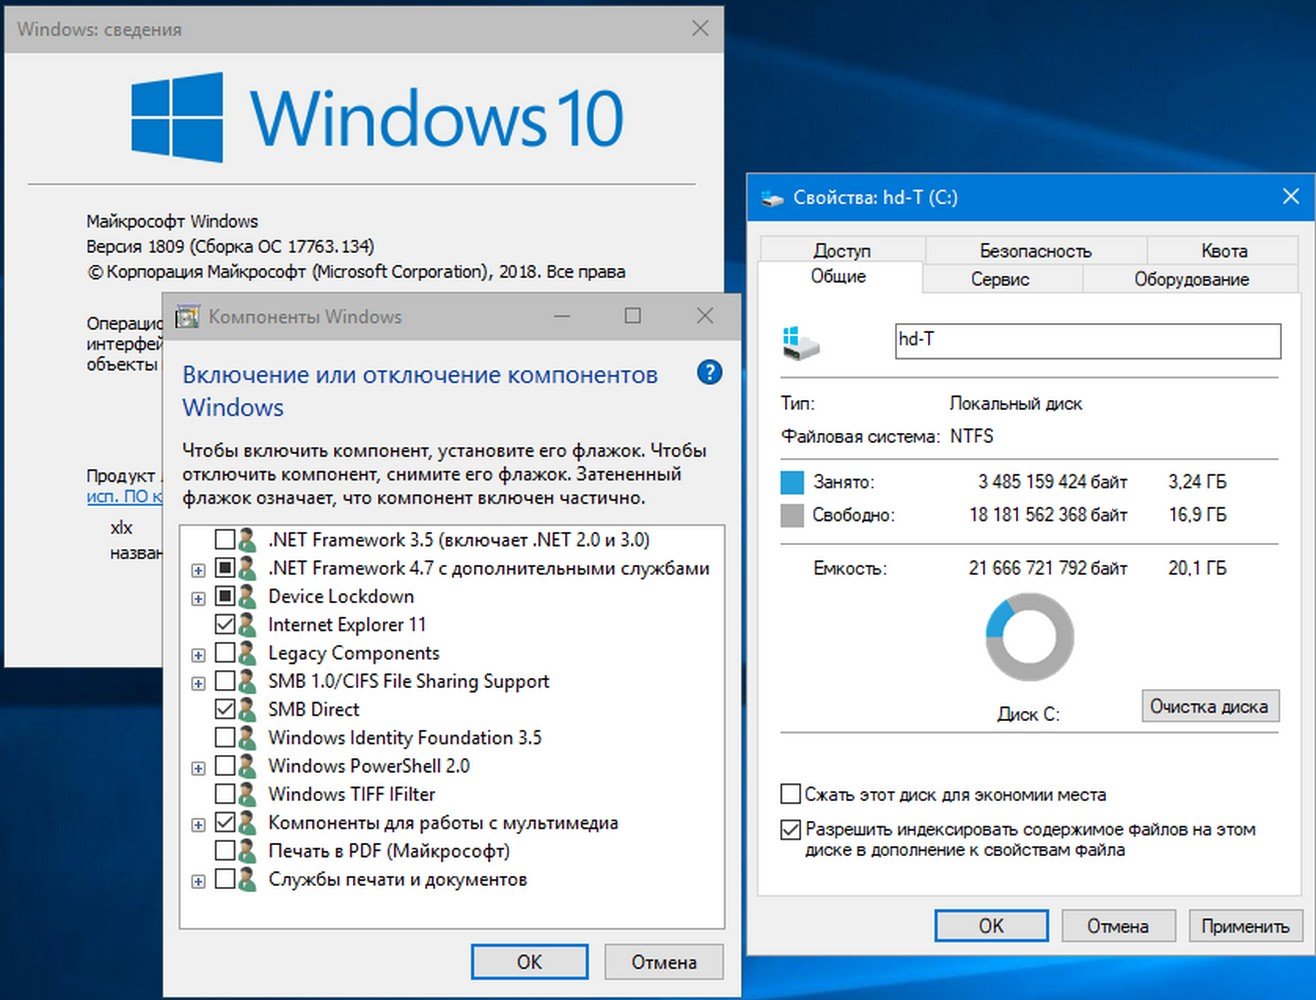
Task: Select the Windows Identity Foundation 3.5 row text
Action: [x=405, y=738]
